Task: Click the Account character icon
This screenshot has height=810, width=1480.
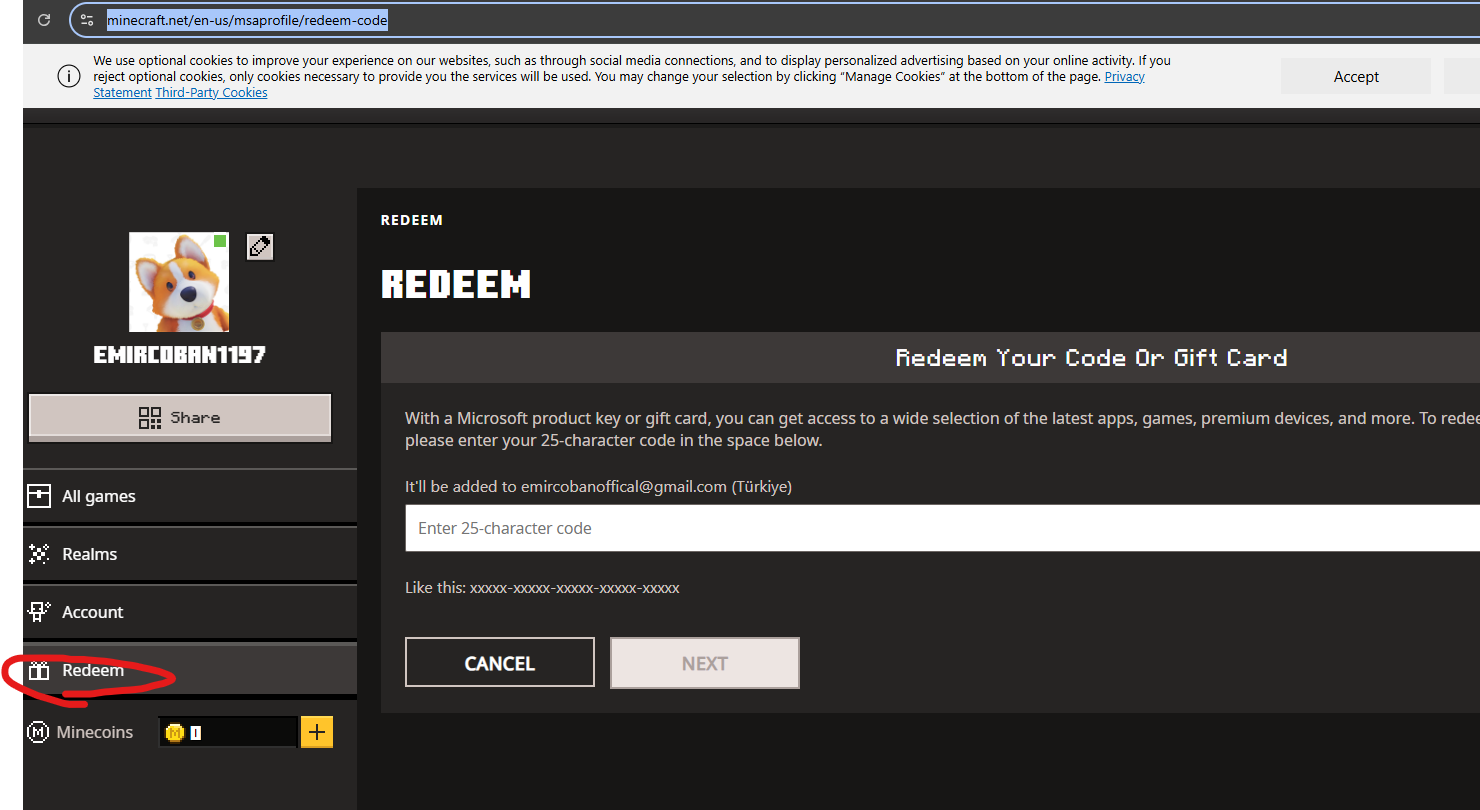Action: pyautogui.click(x=39, y=612)
